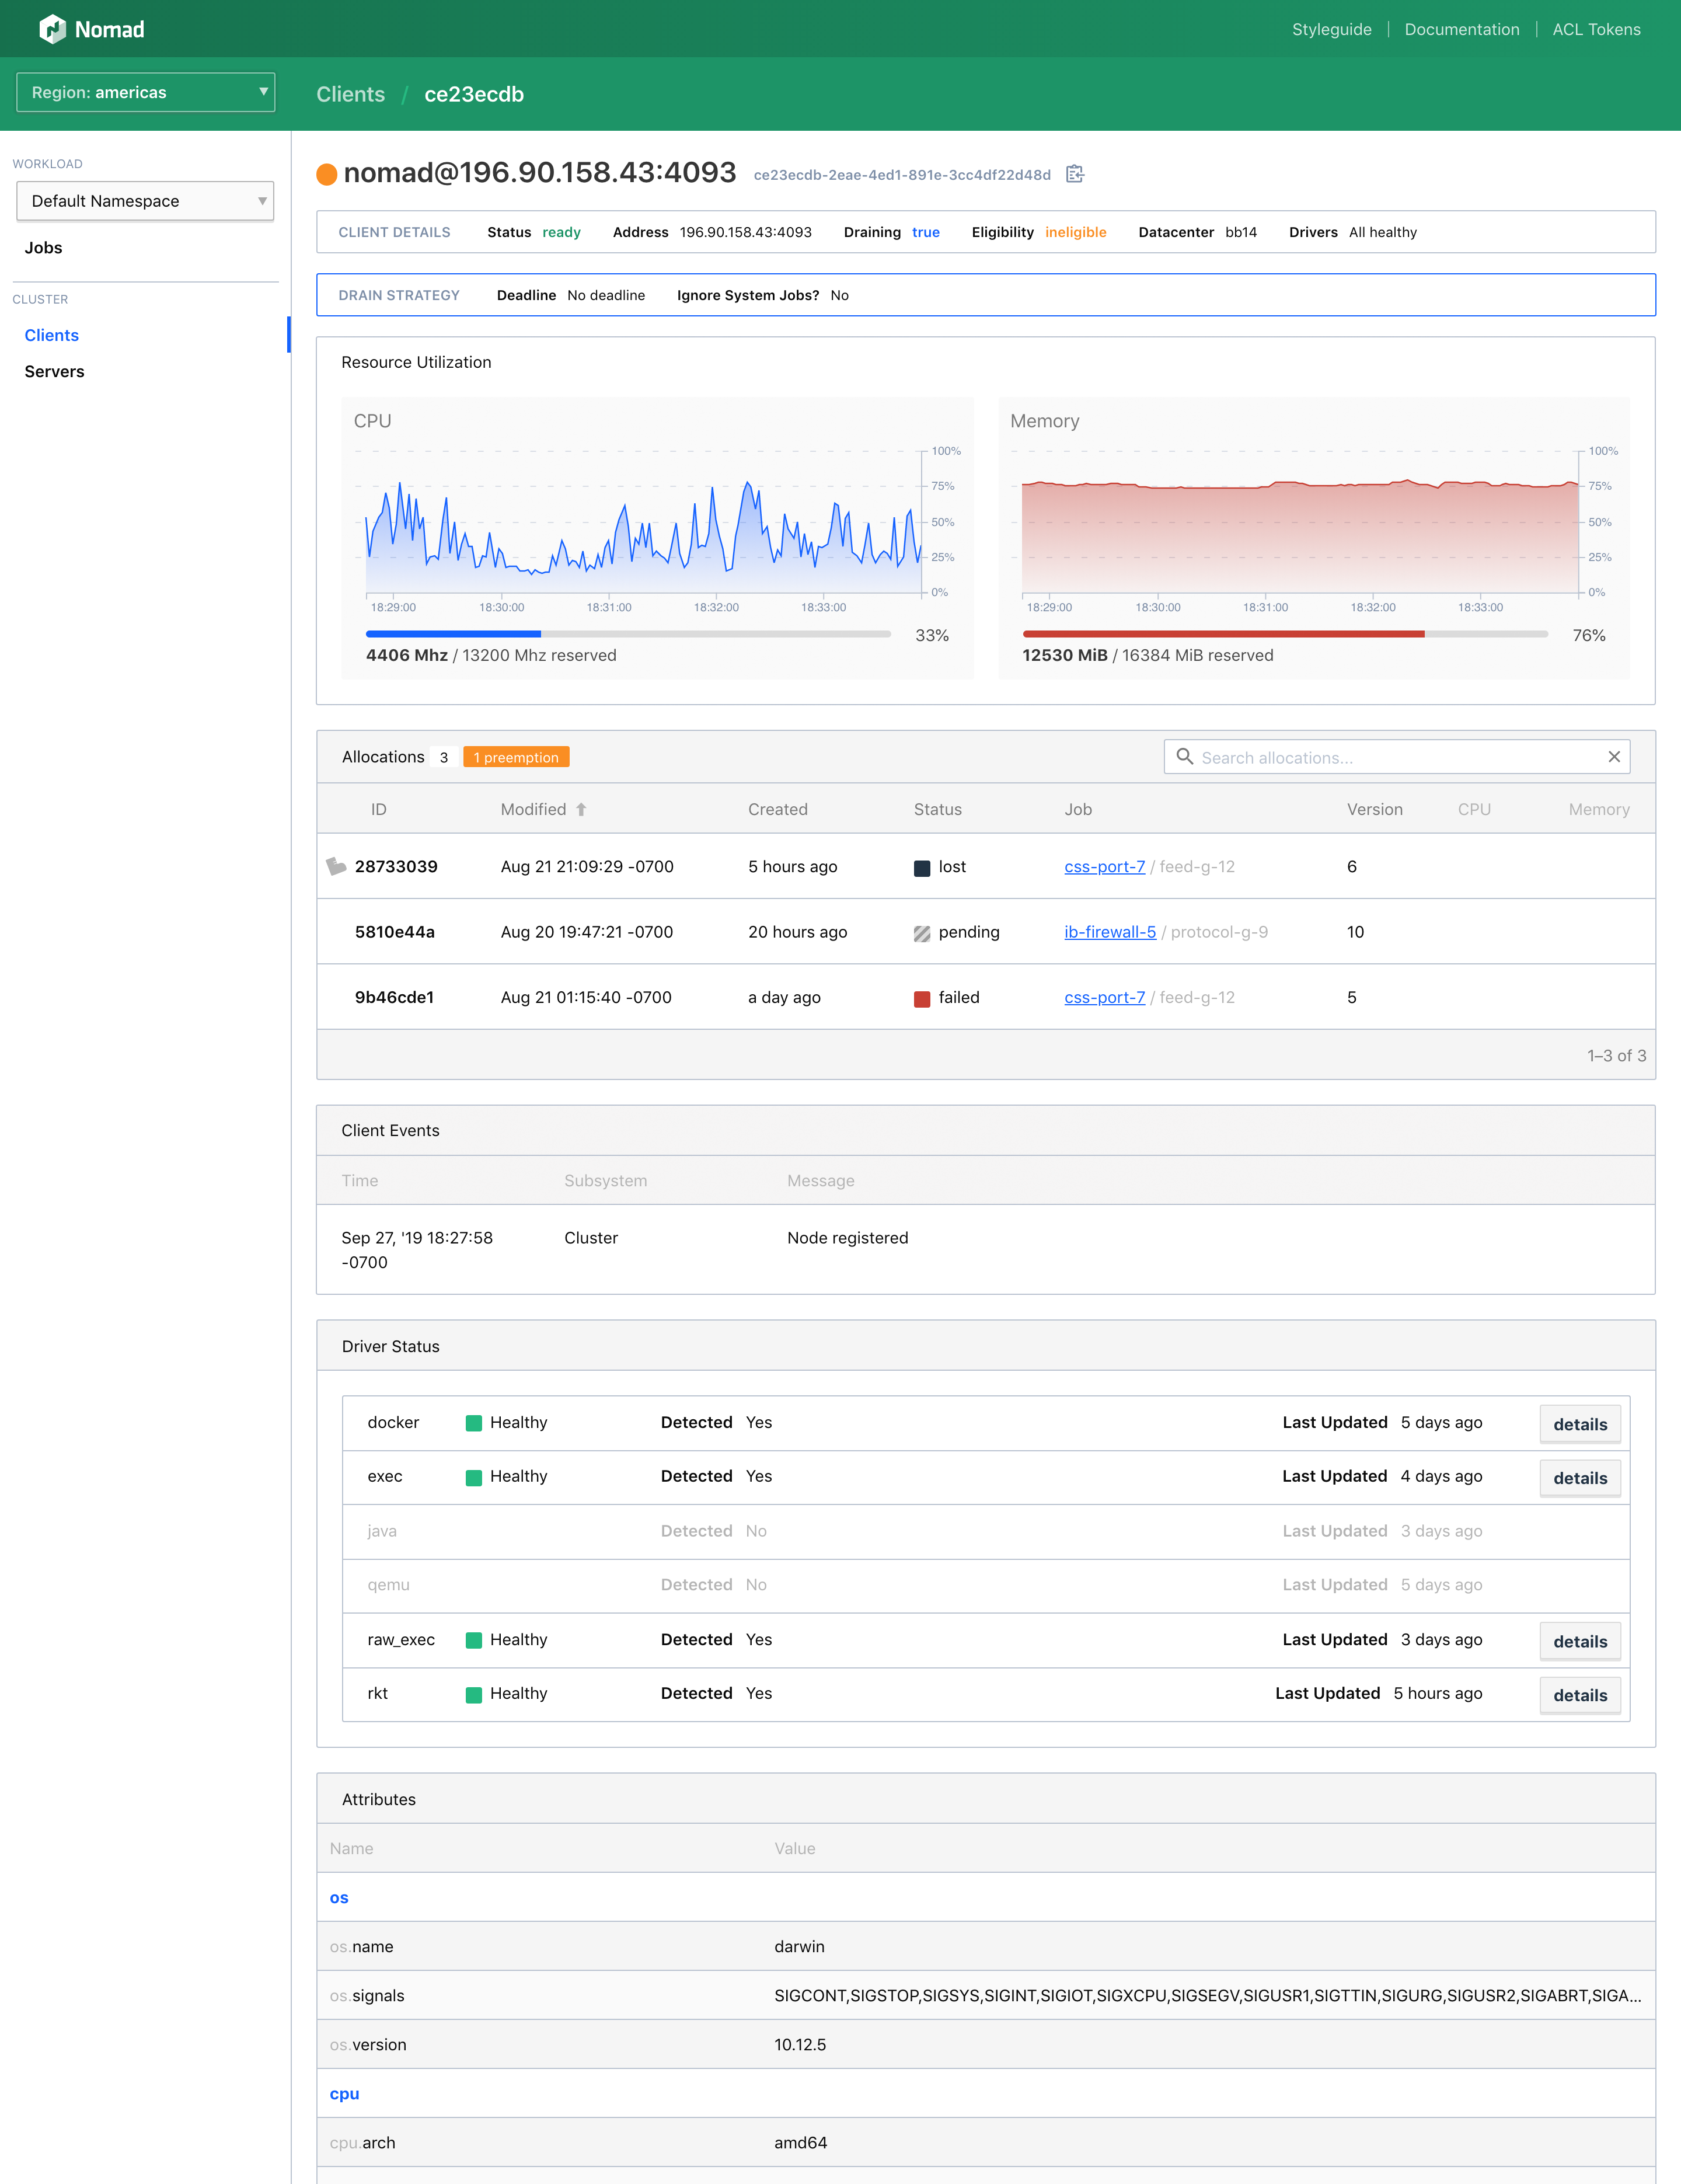The image size is (1681, 2184).
Task: Click the Clients breadcrumb link
Action: tap(351, 94)
